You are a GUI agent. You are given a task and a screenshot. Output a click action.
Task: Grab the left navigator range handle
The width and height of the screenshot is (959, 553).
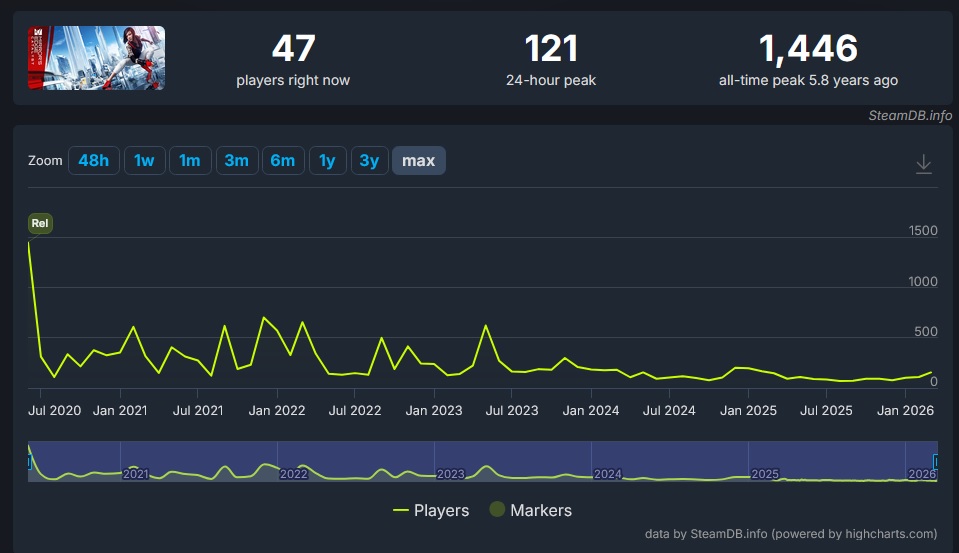pos(29,461)
